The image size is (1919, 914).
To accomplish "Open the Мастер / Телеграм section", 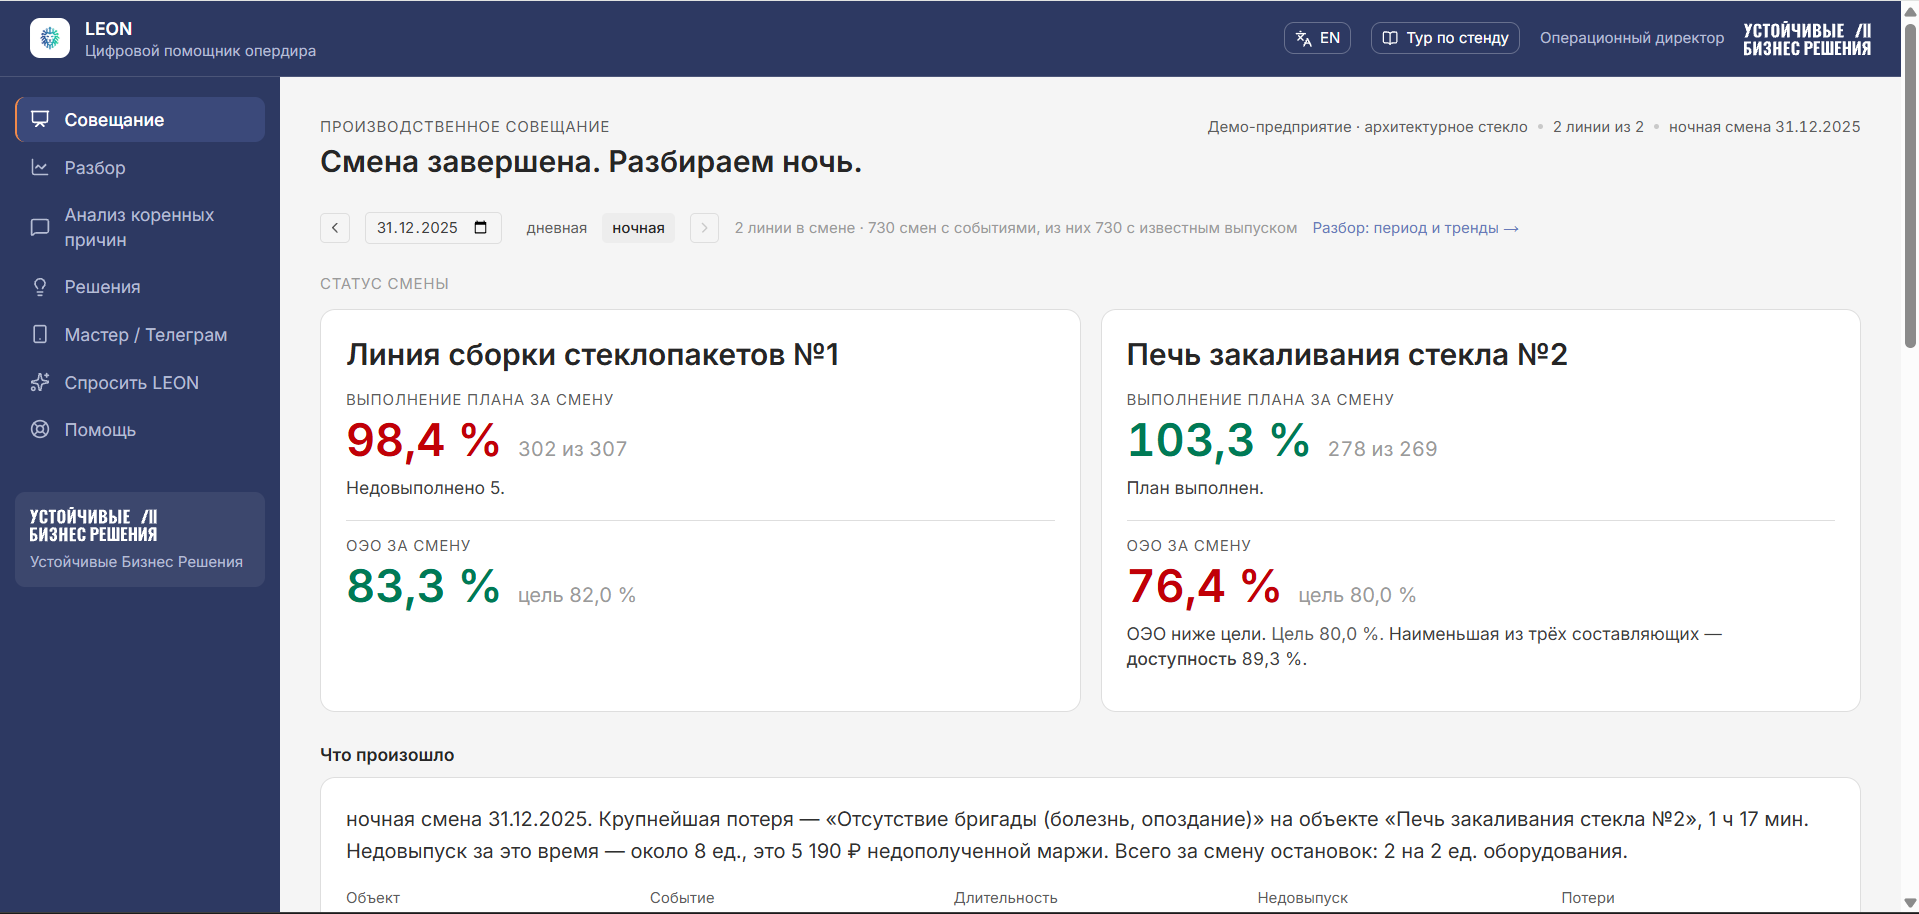I will click(x=140, y=334).
